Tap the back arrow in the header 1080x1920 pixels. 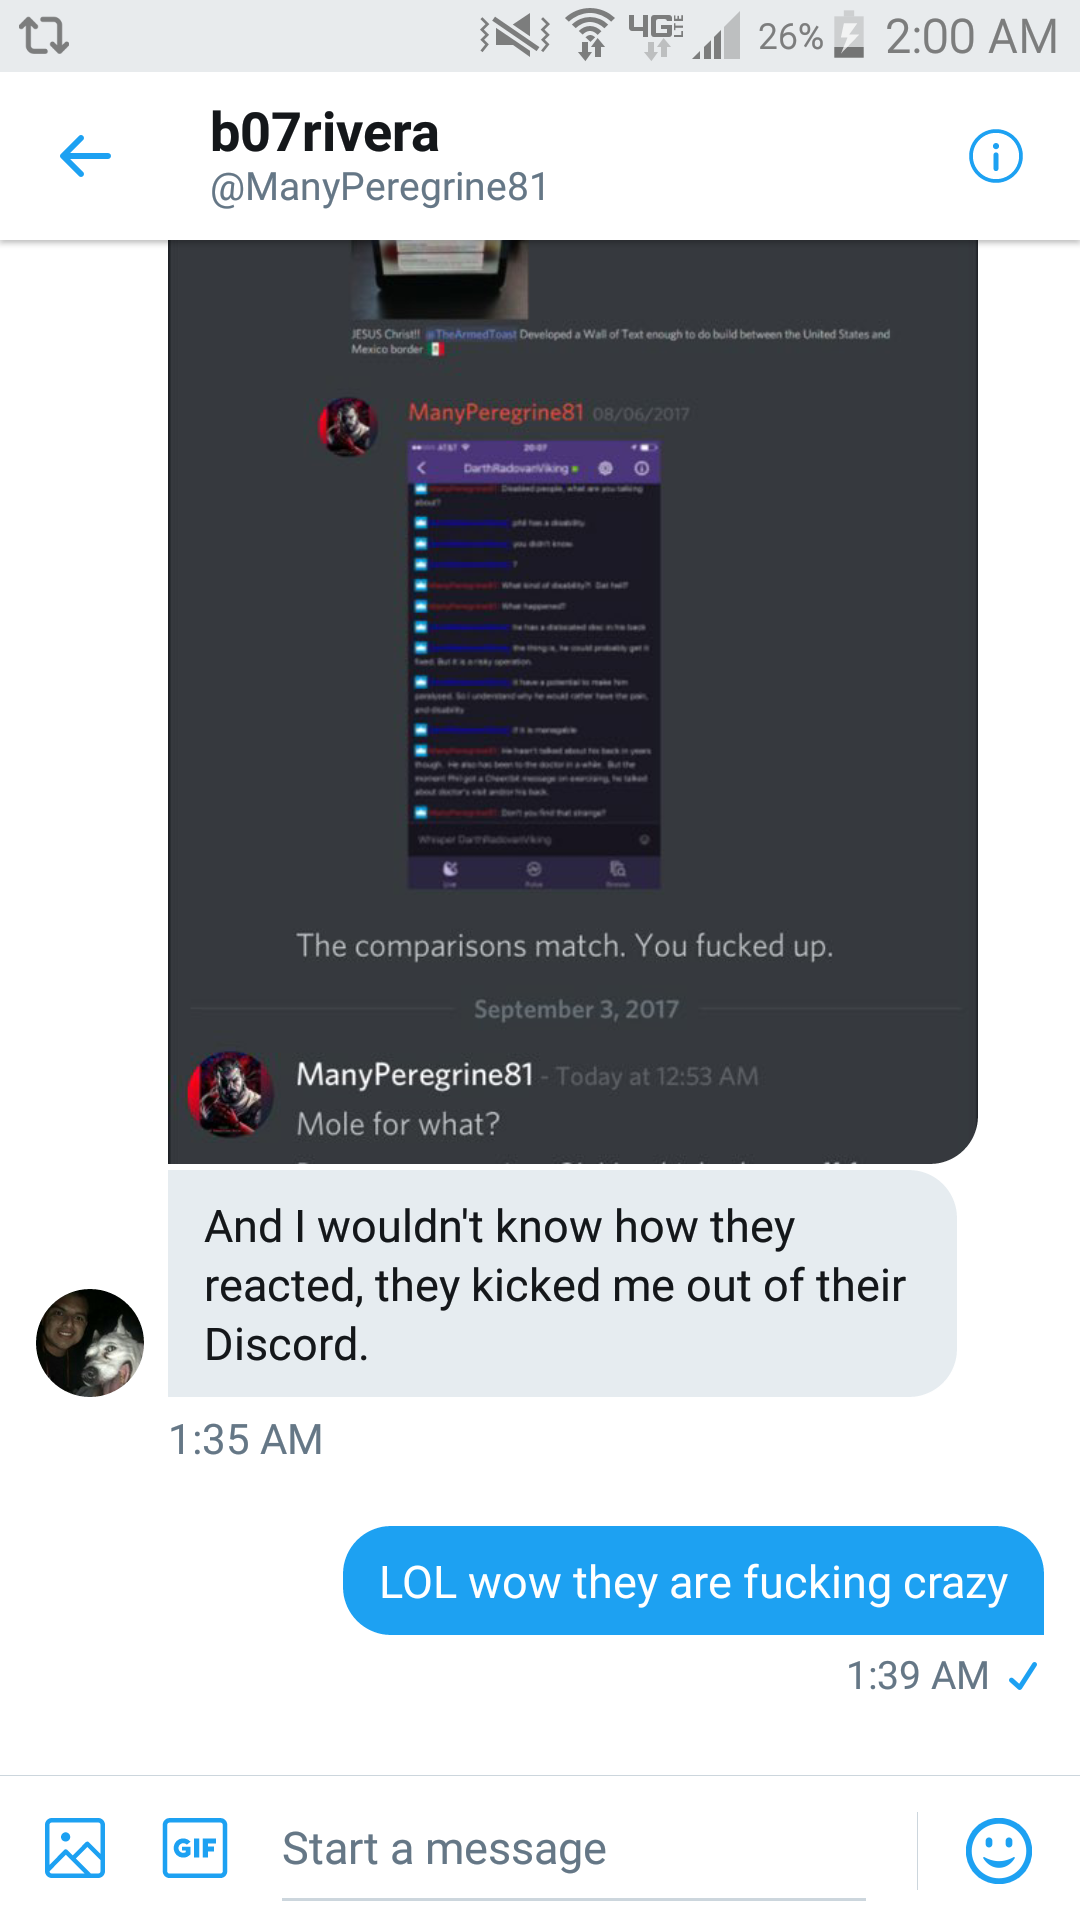pyautogui.click(x=85, y=156)
